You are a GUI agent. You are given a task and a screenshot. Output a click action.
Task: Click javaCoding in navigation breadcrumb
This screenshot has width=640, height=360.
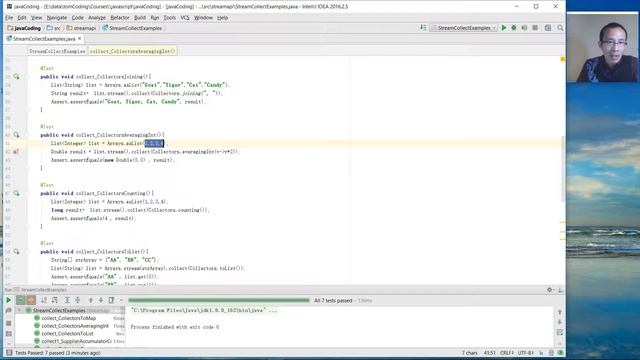[24, 28]
